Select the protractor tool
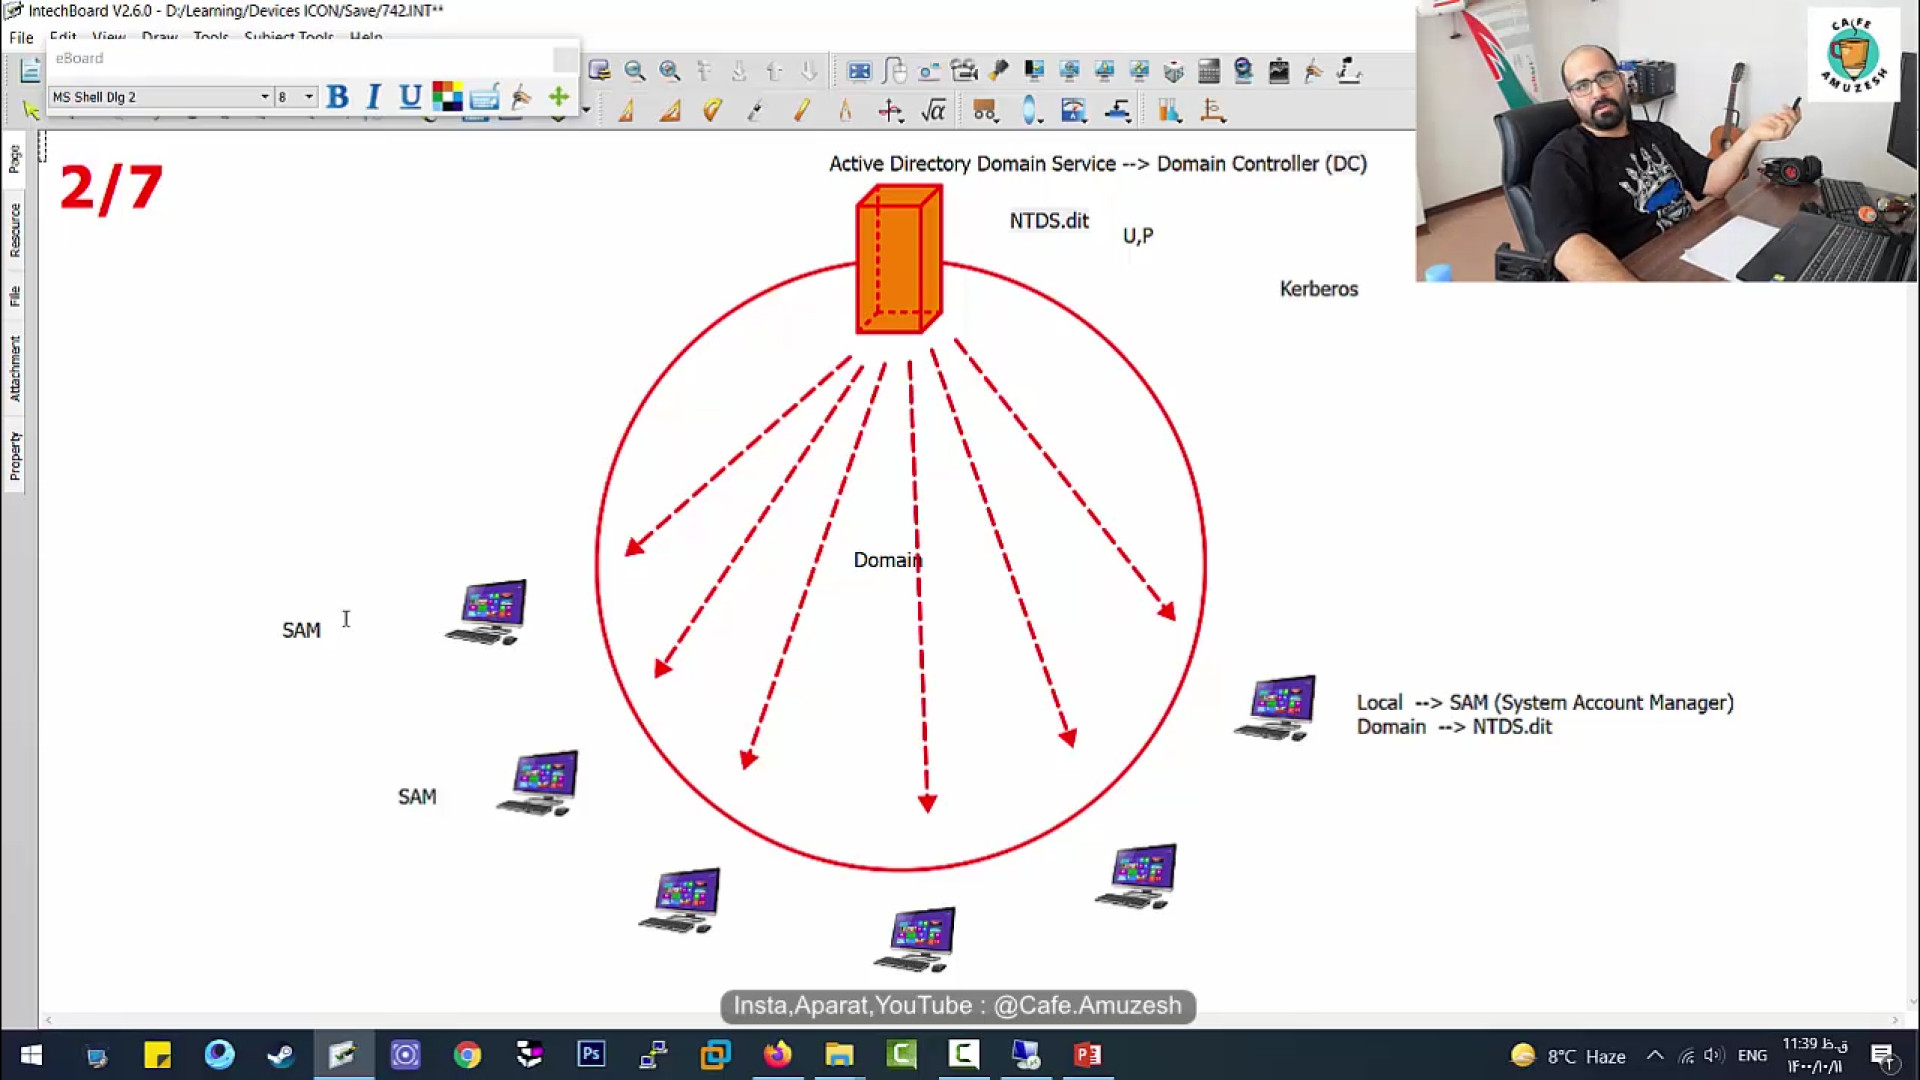The image size is (1920, 1080). pyautogui.click(x=712, y=110)
